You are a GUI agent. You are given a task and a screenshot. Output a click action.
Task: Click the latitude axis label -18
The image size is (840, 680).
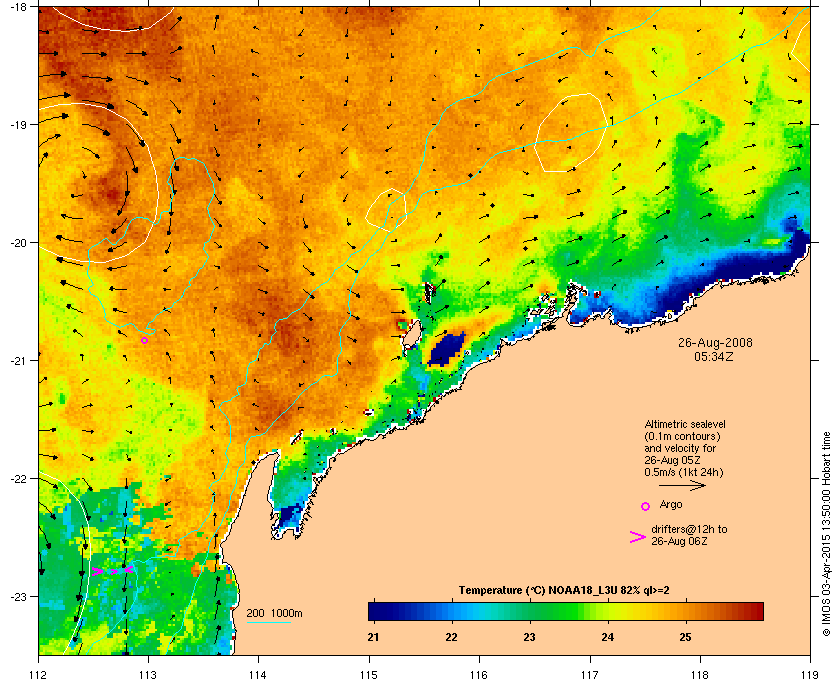tap(17, 6)
